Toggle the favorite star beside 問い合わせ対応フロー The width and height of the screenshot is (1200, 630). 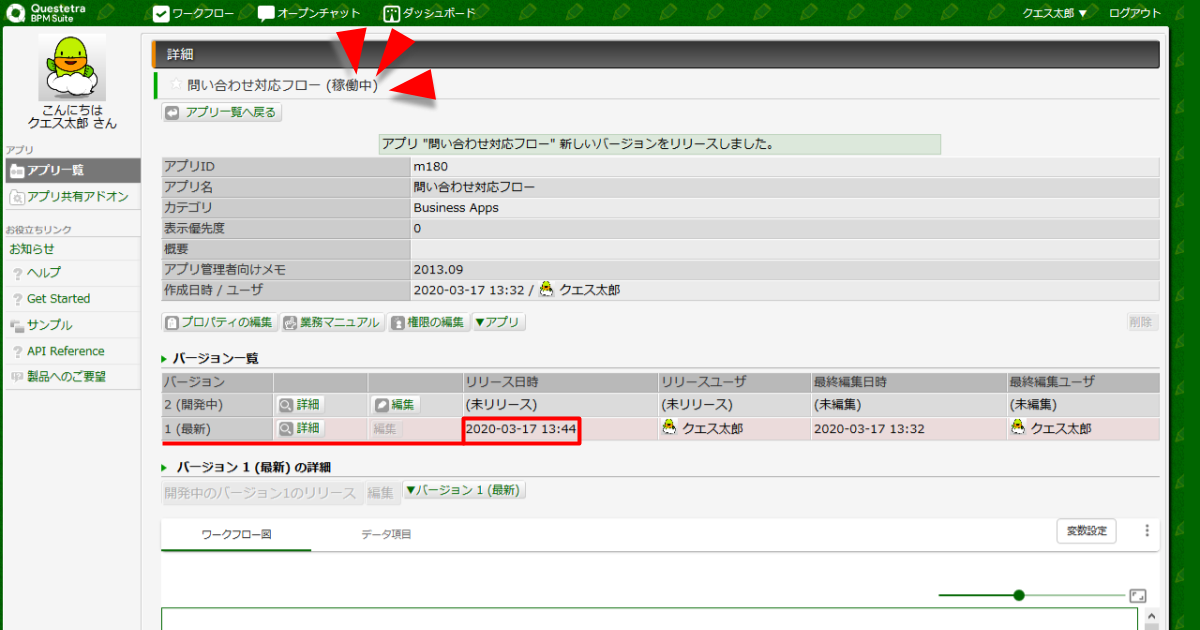click(176, 86)
